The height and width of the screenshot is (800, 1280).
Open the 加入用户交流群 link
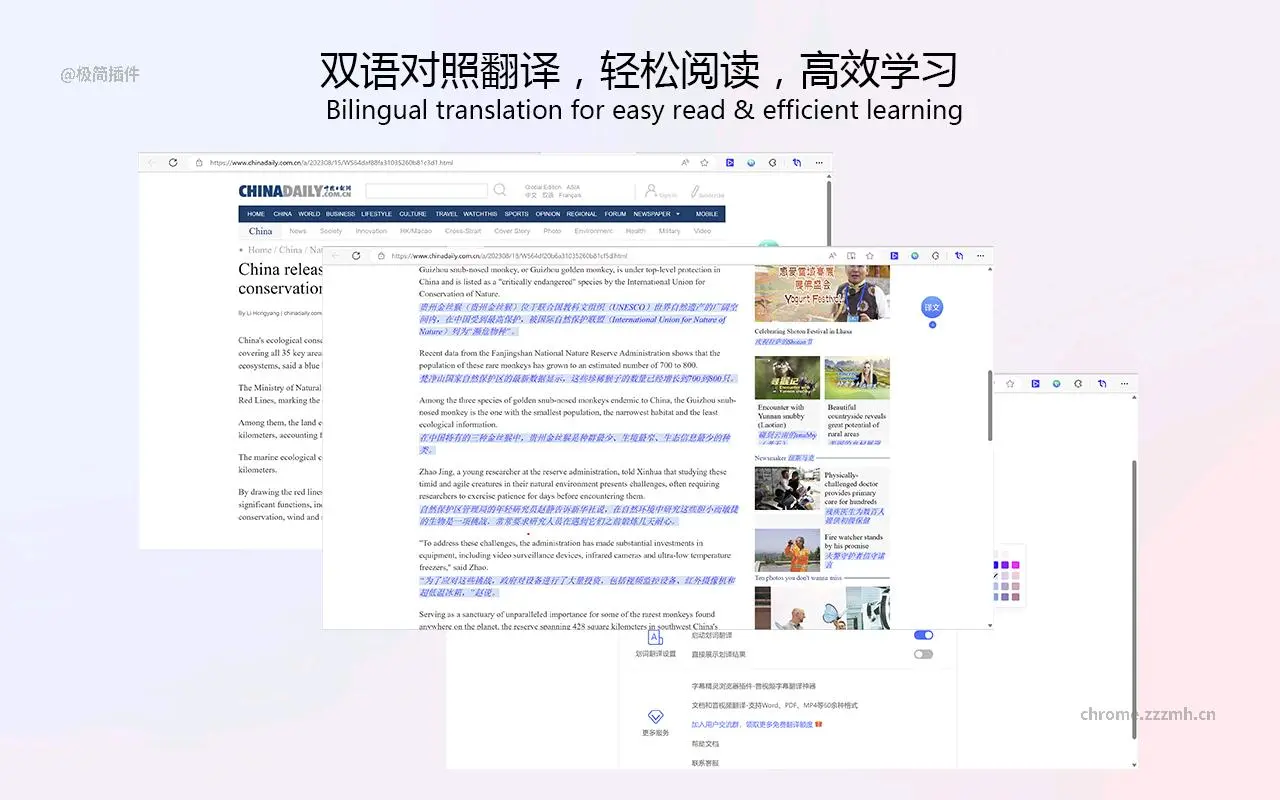click(x=715, y=724)
